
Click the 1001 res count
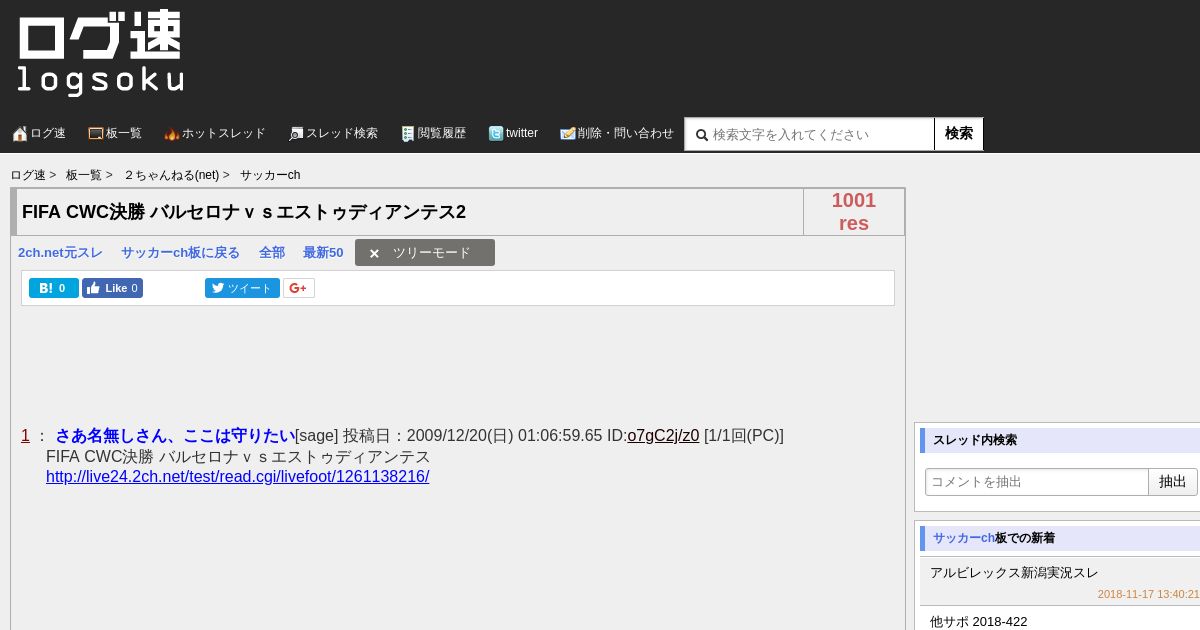click(x=854, y=212)
